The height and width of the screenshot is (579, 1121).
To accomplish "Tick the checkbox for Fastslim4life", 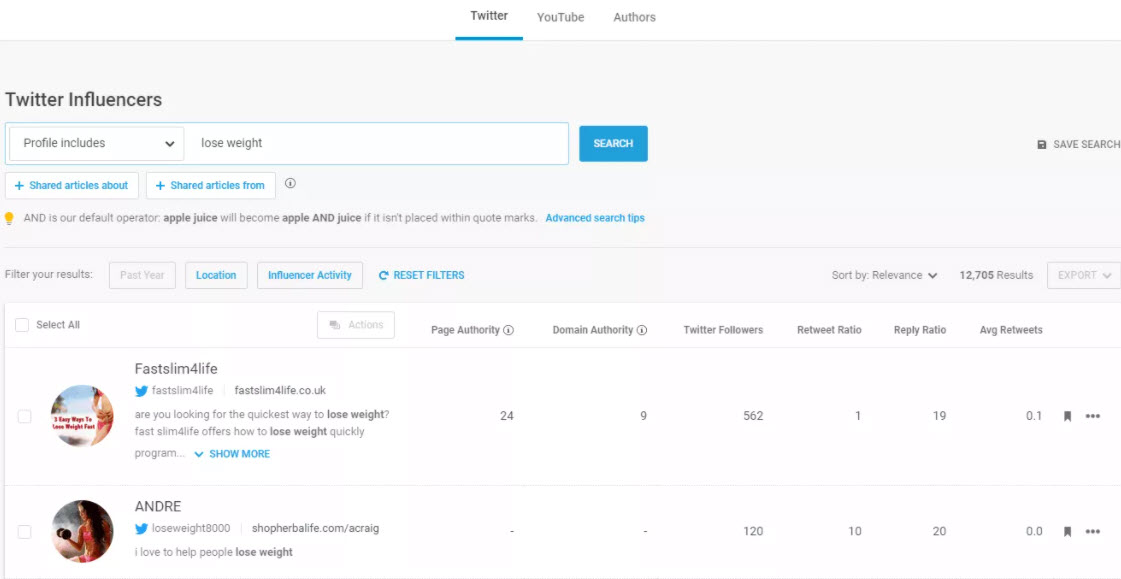I will tap(25, 417).
